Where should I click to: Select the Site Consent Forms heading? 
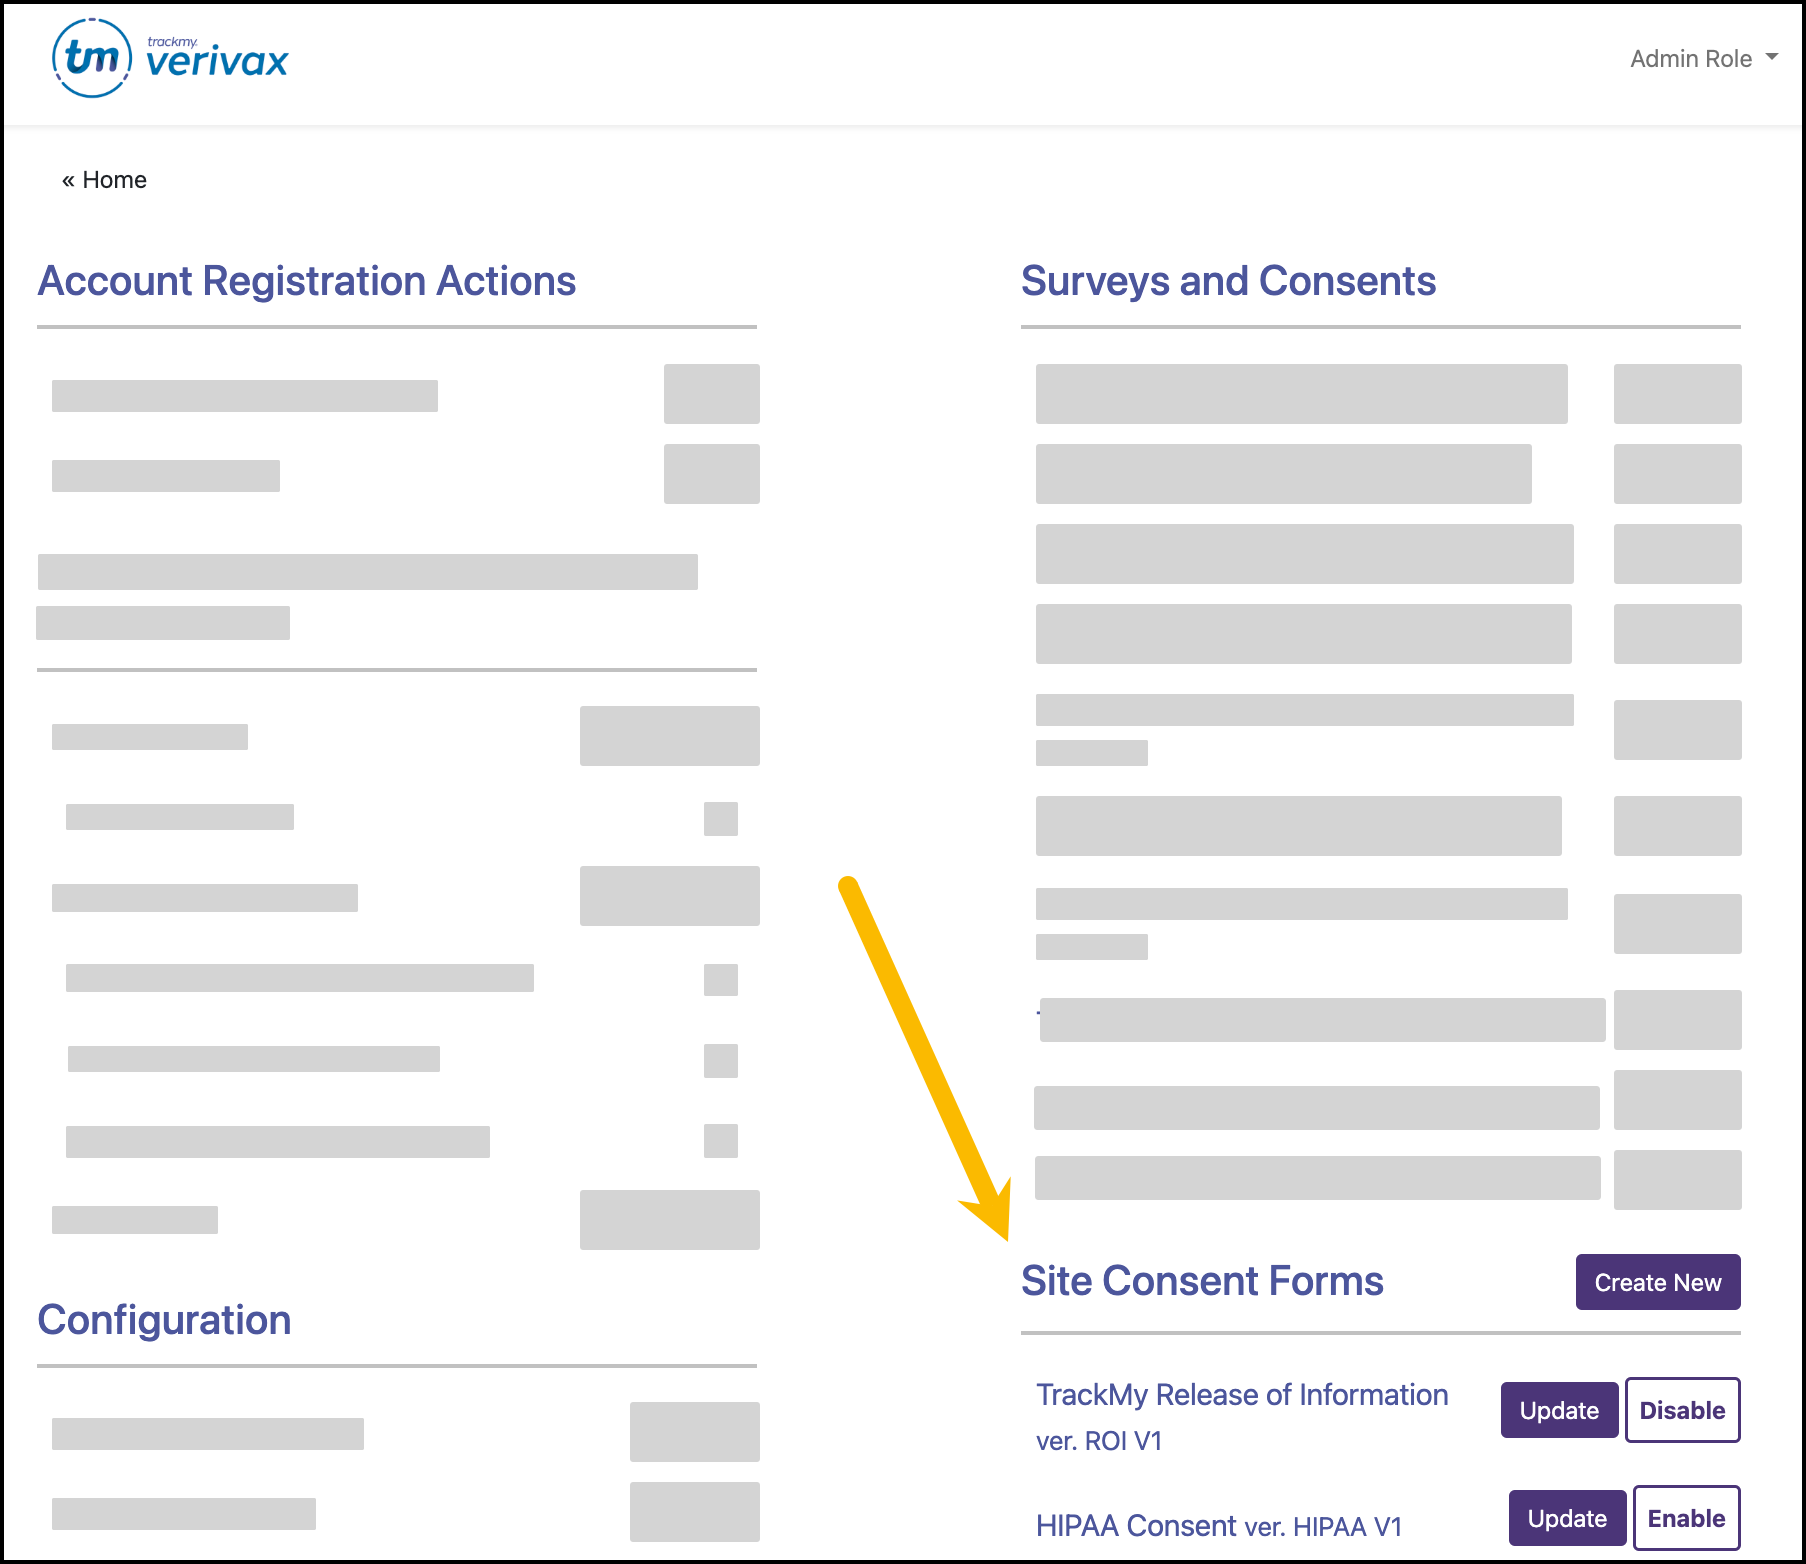click(x=1202, y=1281)
